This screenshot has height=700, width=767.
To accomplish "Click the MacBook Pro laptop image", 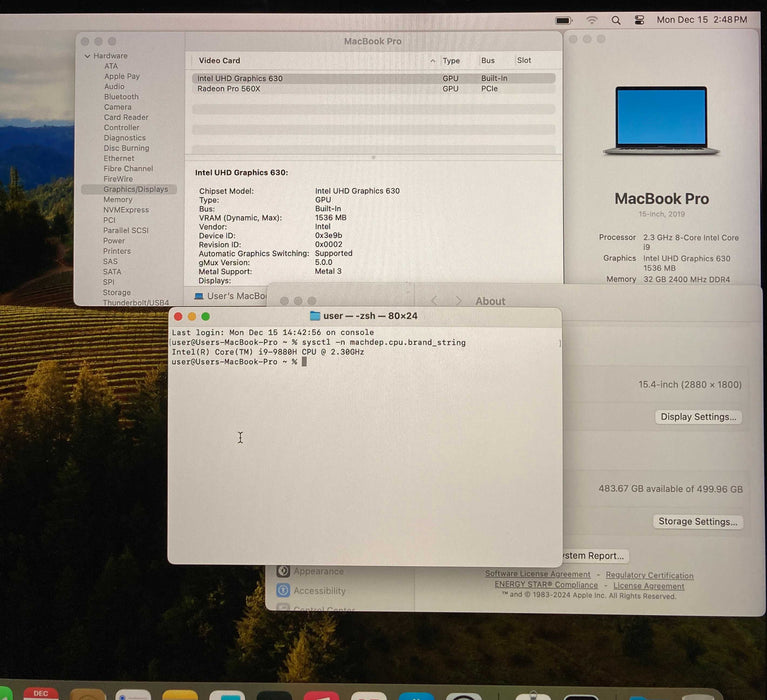I will [661, 121].
